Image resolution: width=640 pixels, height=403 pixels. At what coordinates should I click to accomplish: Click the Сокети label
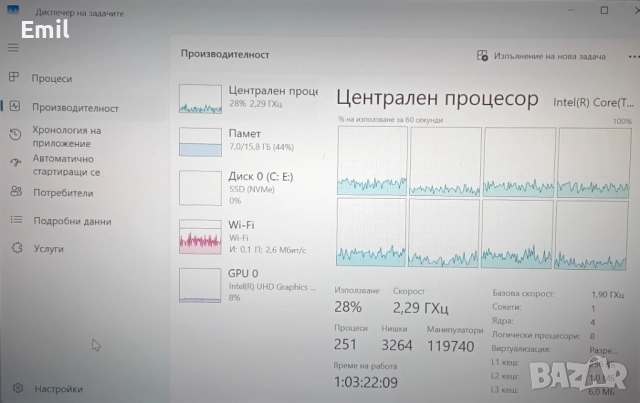(507, 307)
